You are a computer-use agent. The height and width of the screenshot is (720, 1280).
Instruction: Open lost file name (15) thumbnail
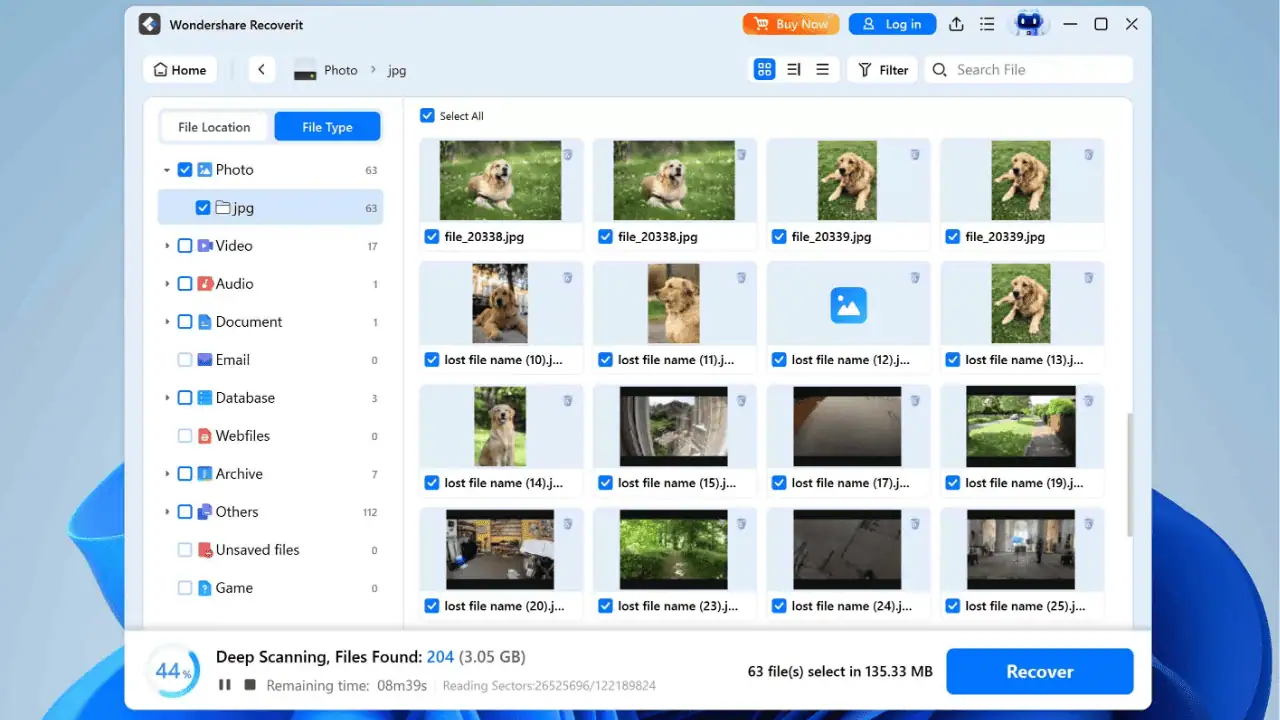674,427
